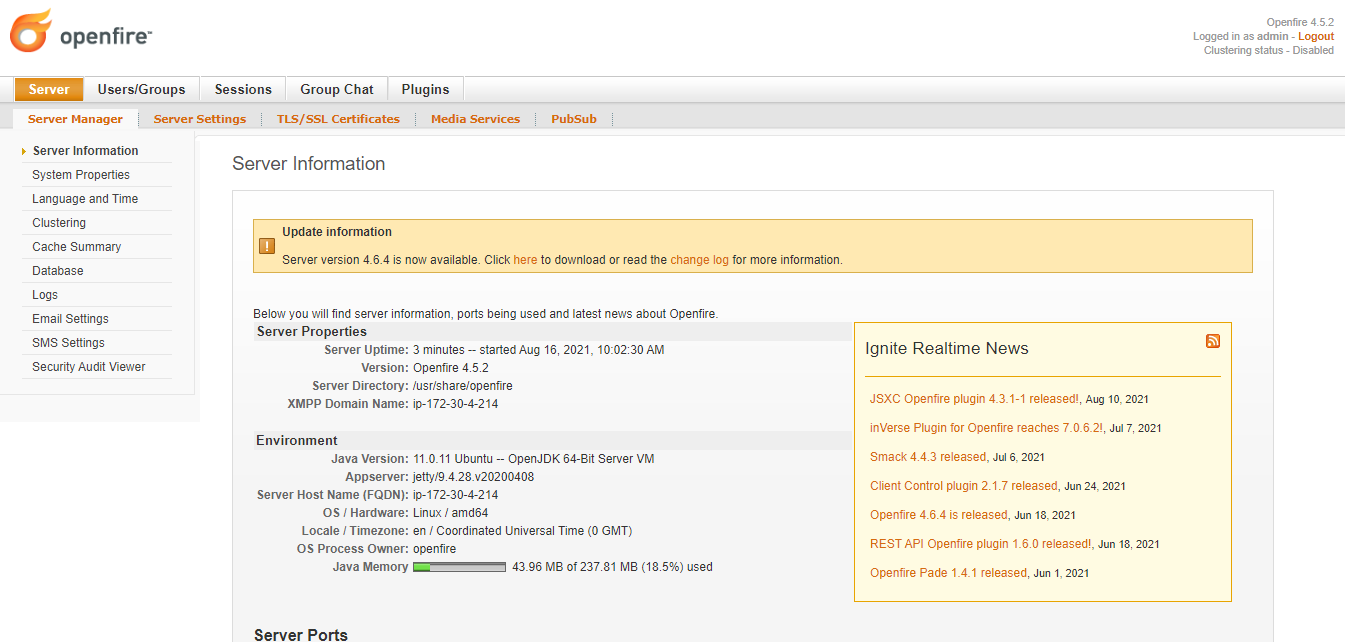
Task: Select Server Settings submenu
Action: [x=200, y=119]
